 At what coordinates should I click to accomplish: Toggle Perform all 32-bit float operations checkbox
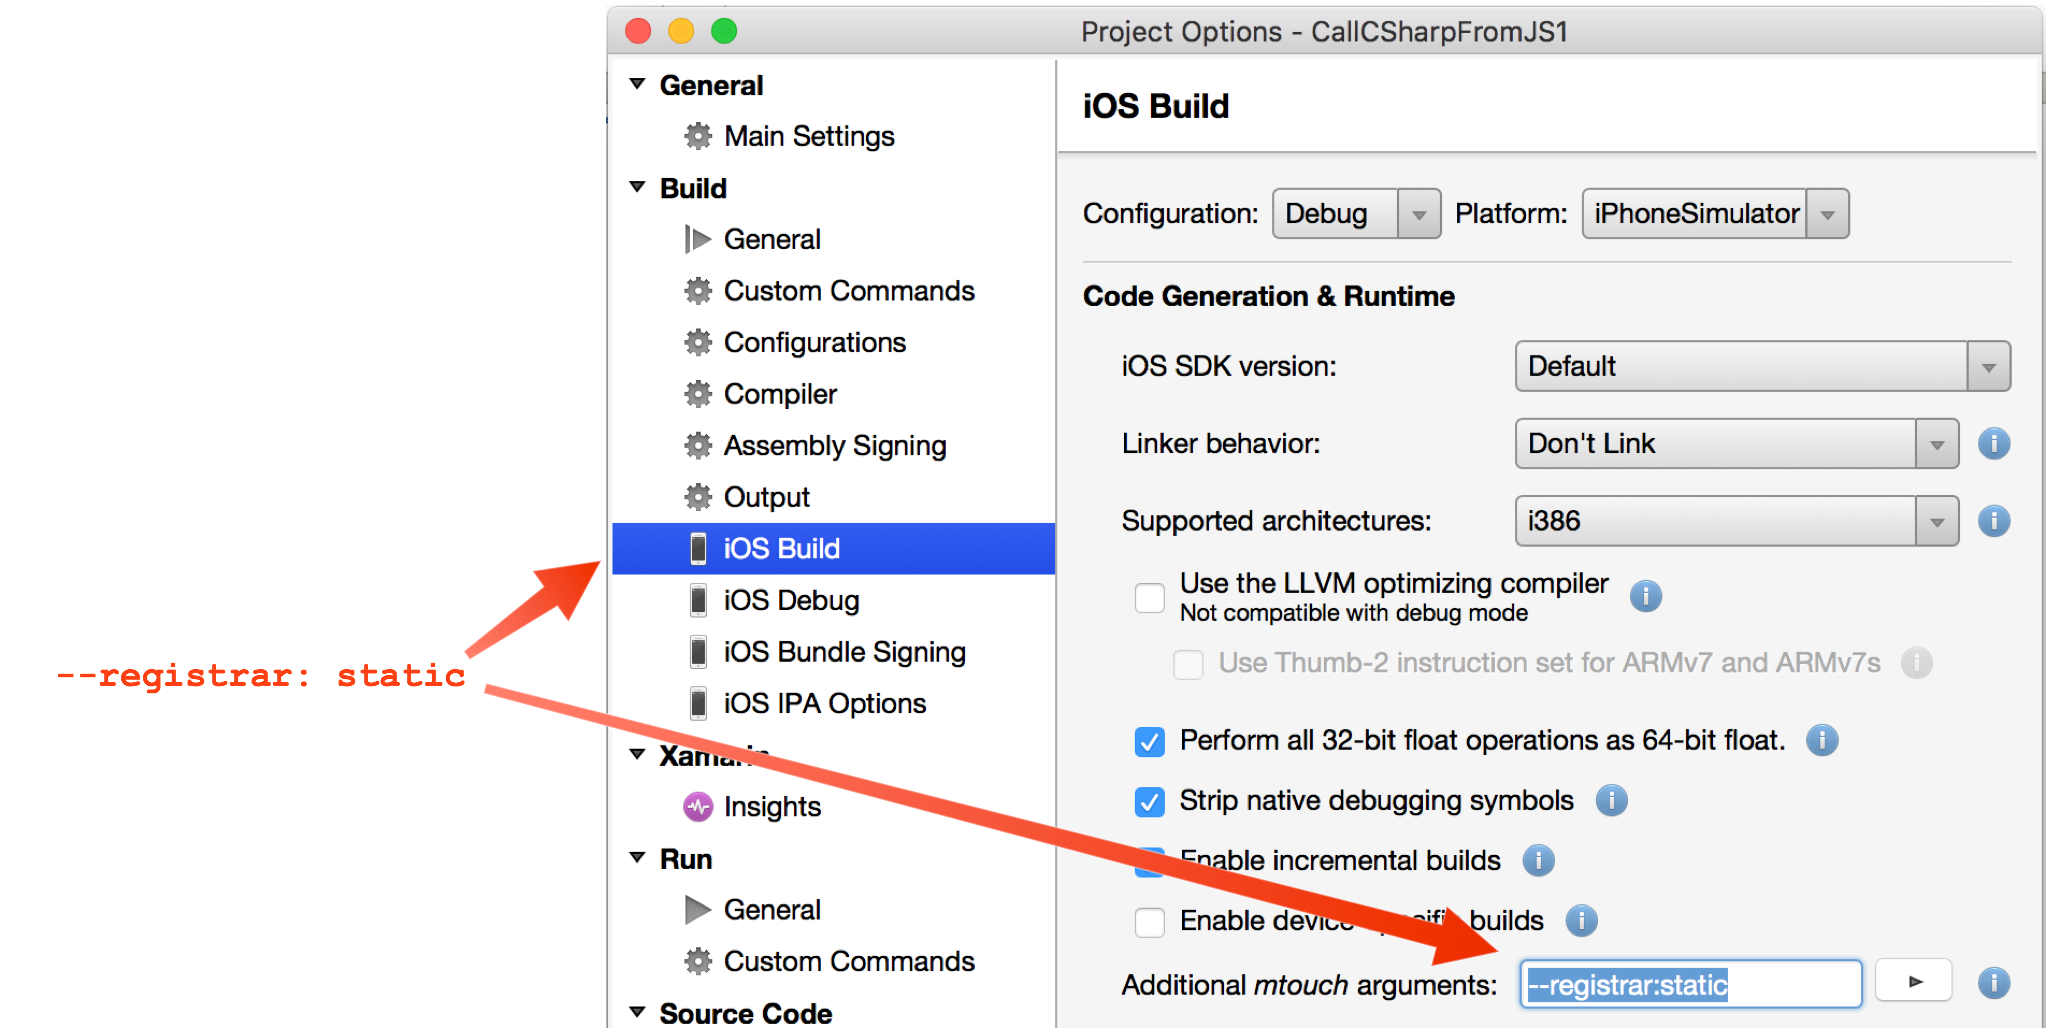(x=1150, y=742)
